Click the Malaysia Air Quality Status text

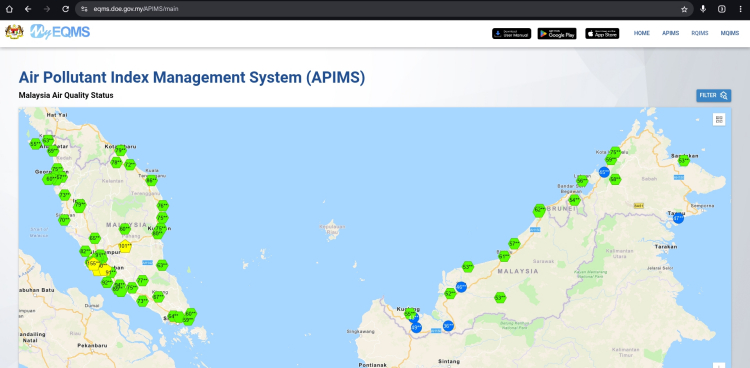coord(66,95)
